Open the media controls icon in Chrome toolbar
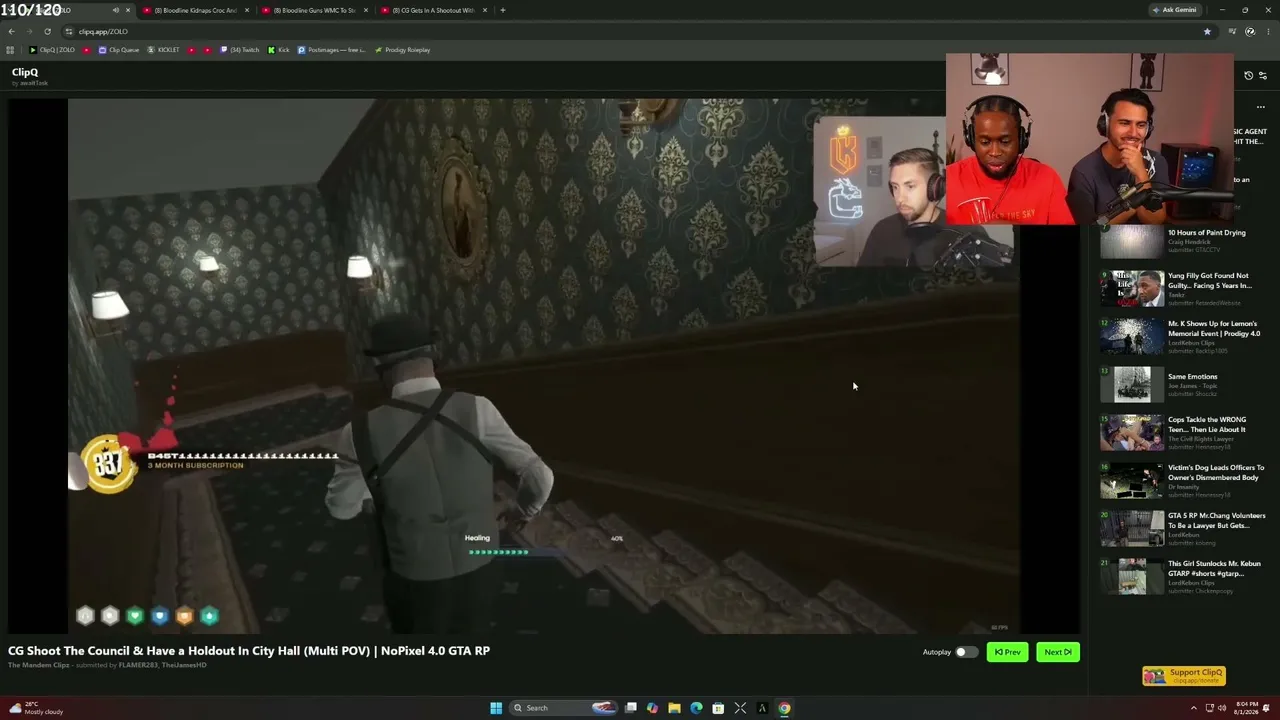Viewport: 1280px width, 720px height. click(x=1232, y=31)
